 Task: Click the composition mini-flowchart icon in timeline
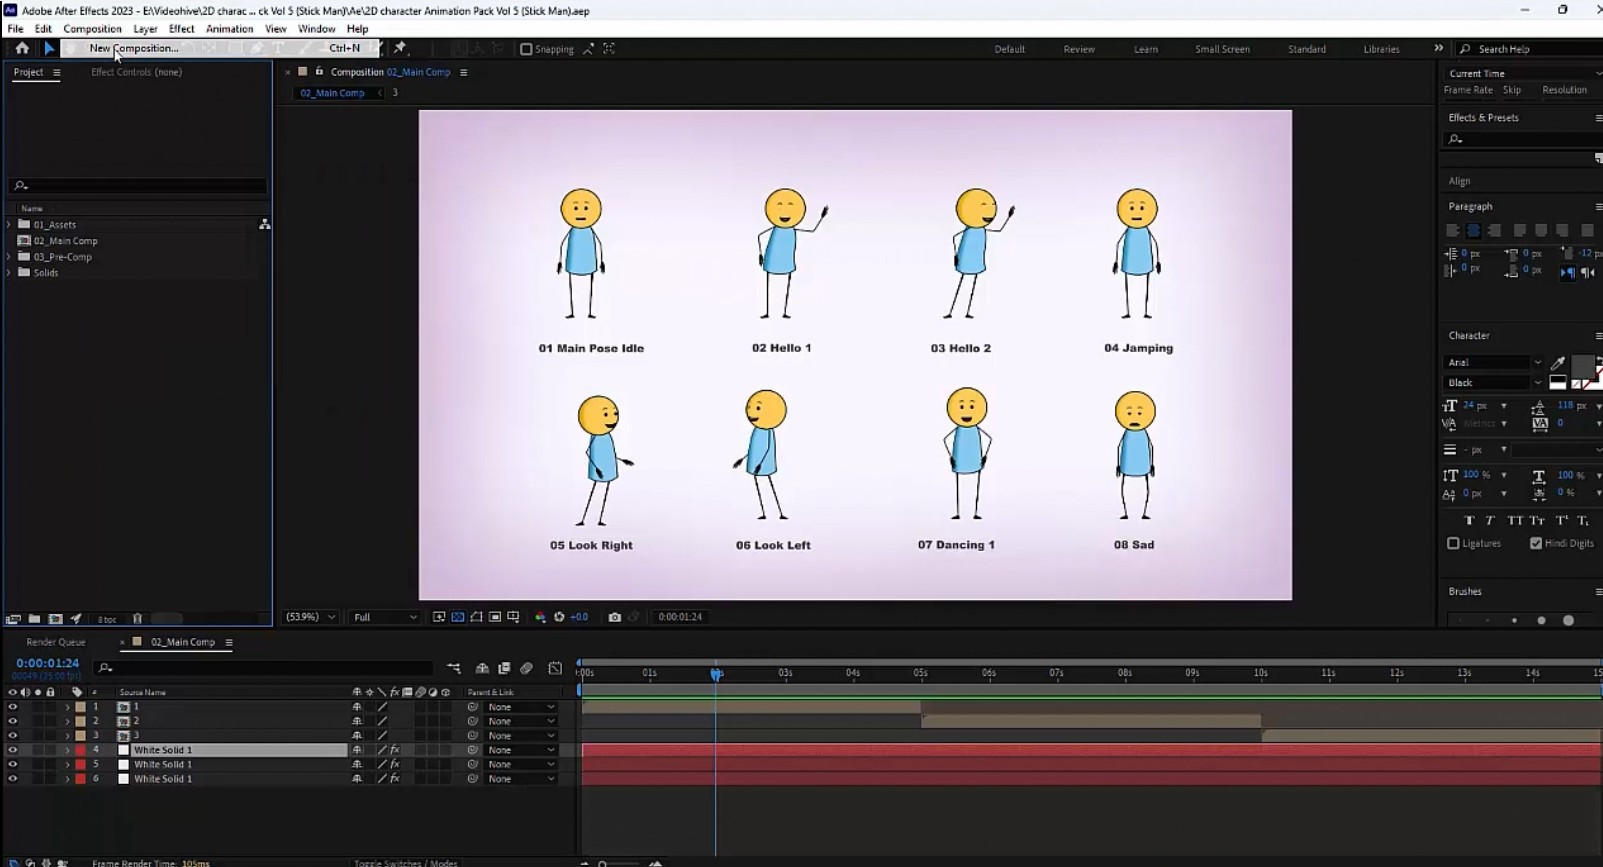454,668
